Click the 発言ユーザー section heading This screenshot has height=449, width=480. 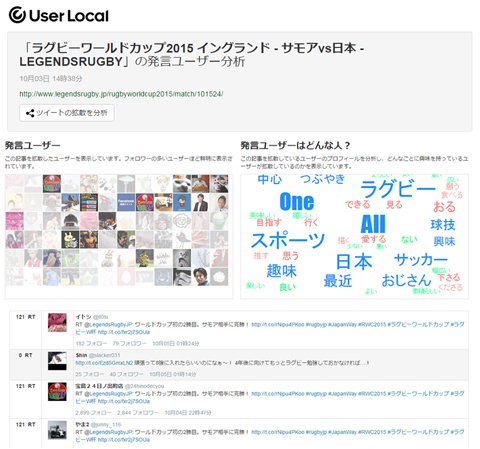(33, 145)
